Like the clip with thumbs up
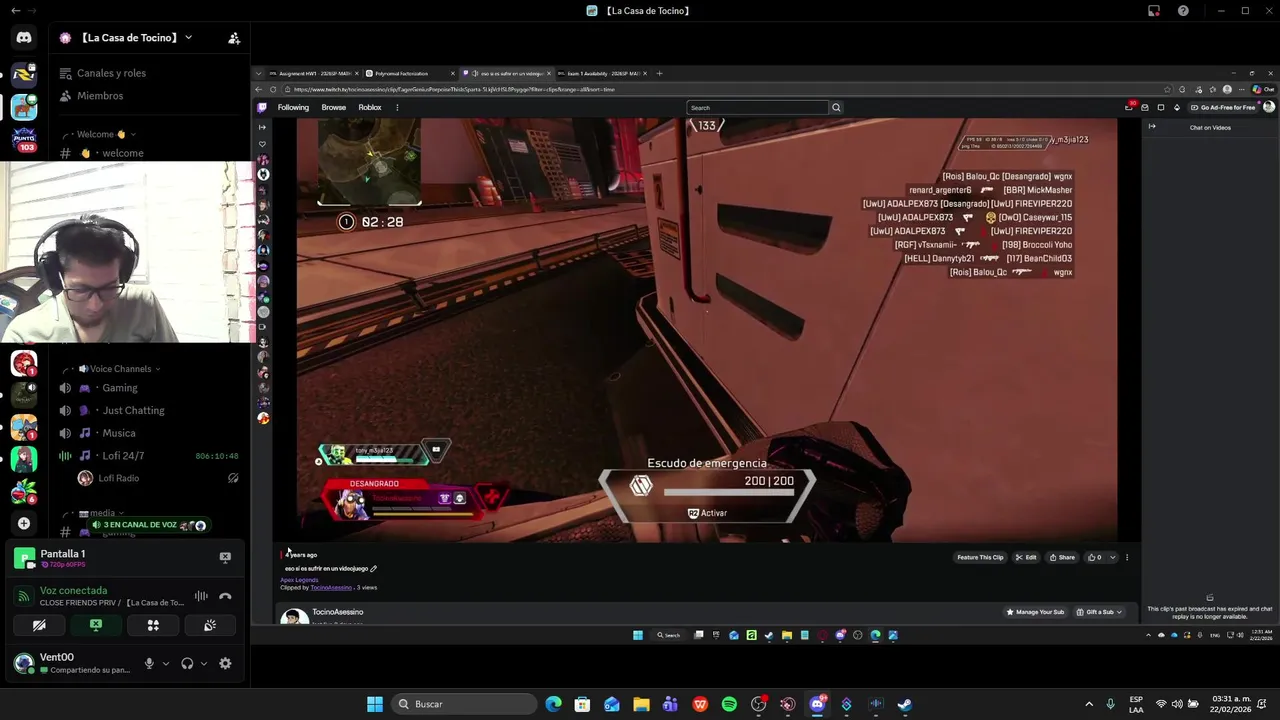 click(x=1096, y=558)
